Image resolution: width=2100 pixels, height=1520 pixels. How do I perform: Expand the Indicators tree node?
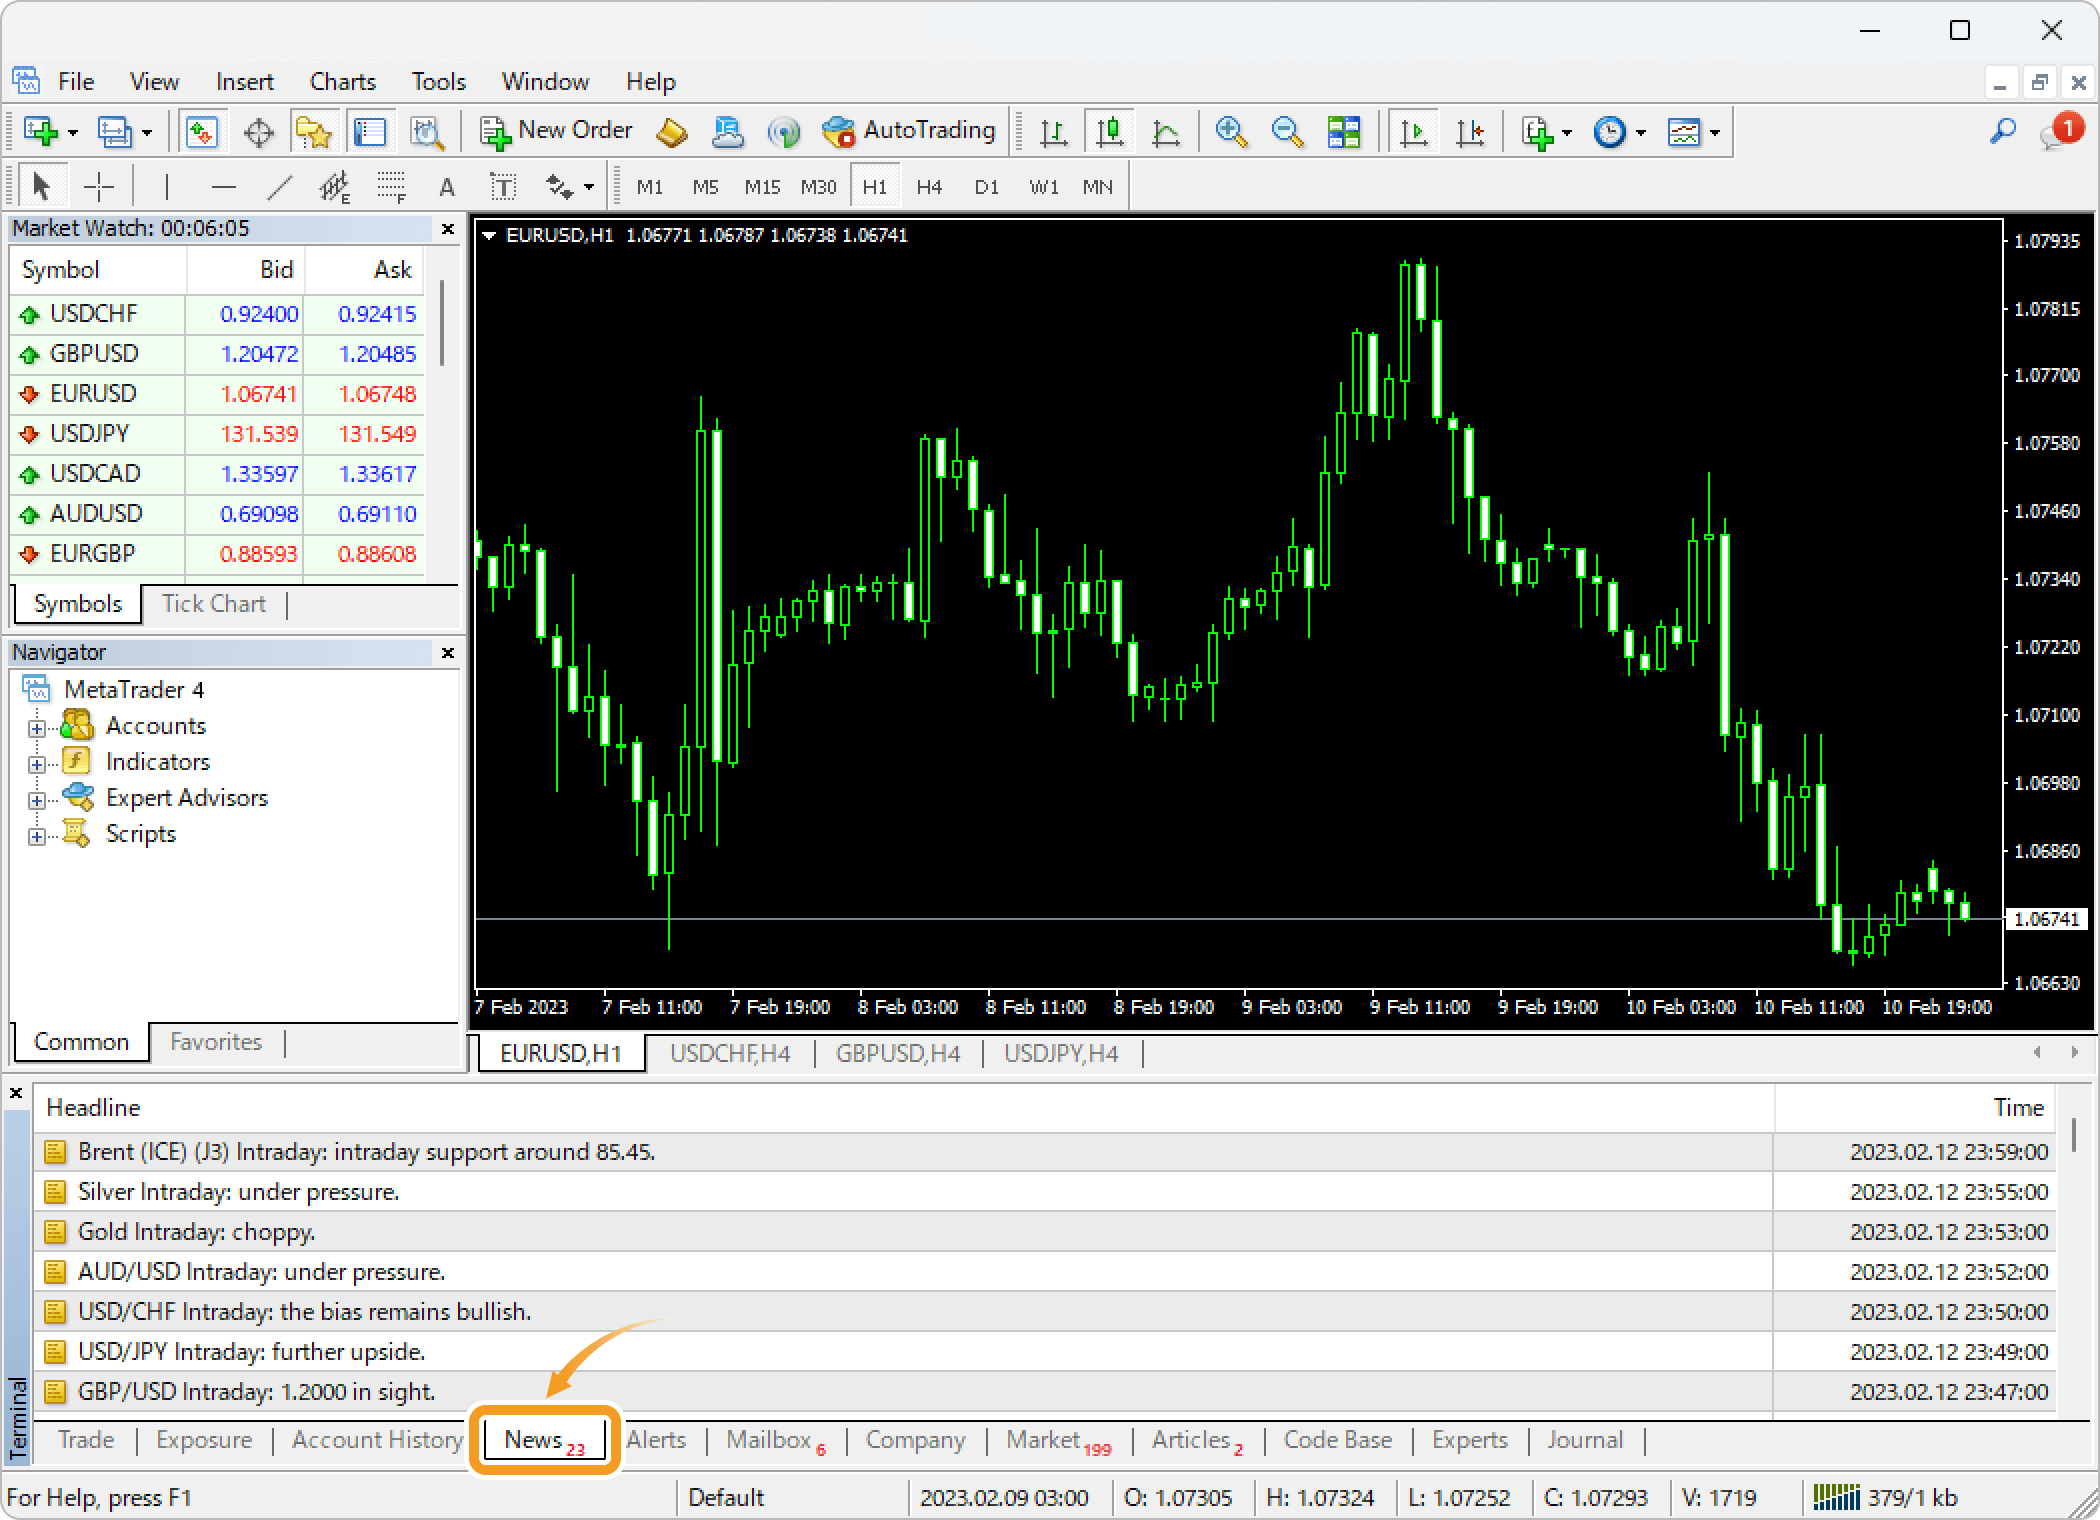pyautogui.click(x=37, y=764)
